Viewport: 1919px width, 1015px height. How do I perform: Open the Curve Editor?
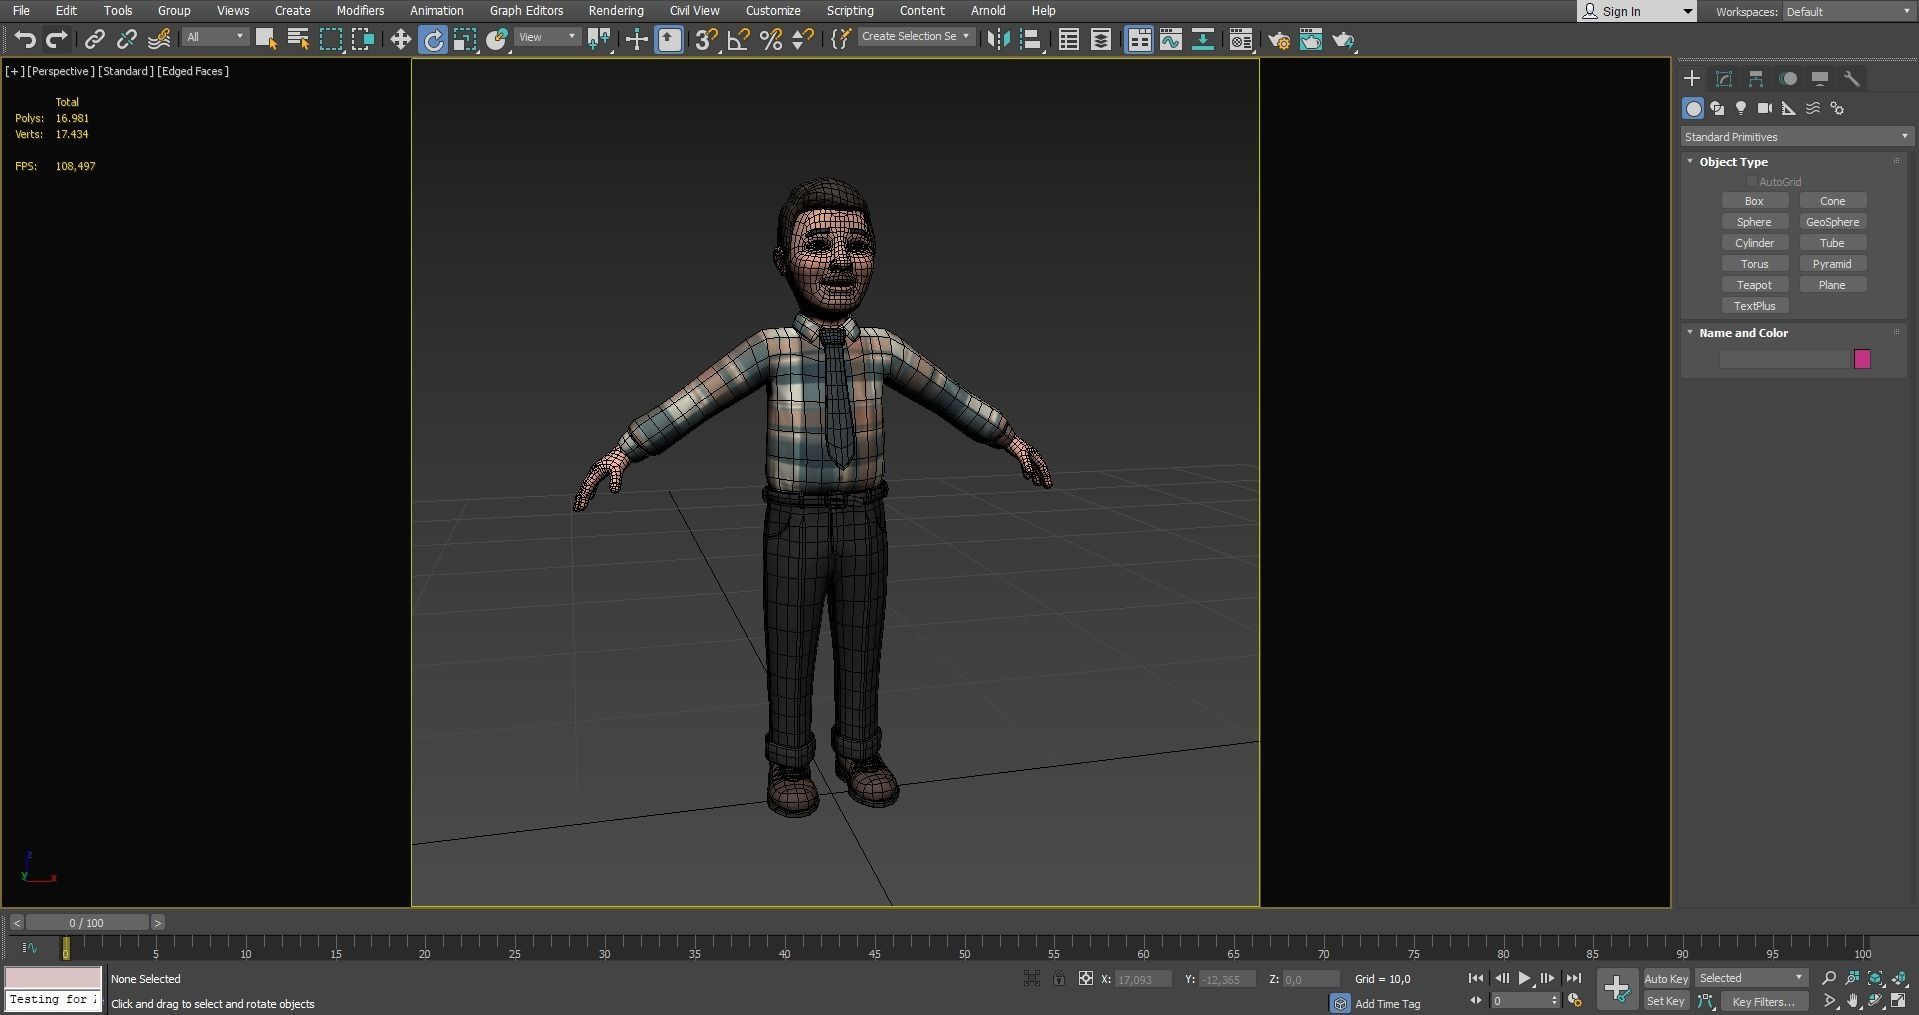tap(1171, 39)
